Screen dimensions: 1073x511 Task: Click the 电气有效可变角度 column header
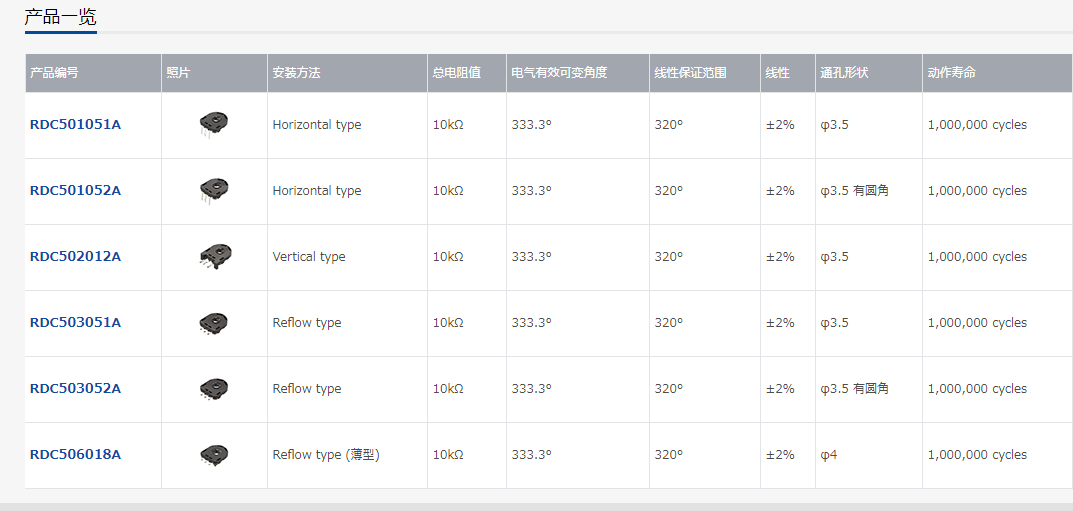pyautogui.click(x=559, y=73)
